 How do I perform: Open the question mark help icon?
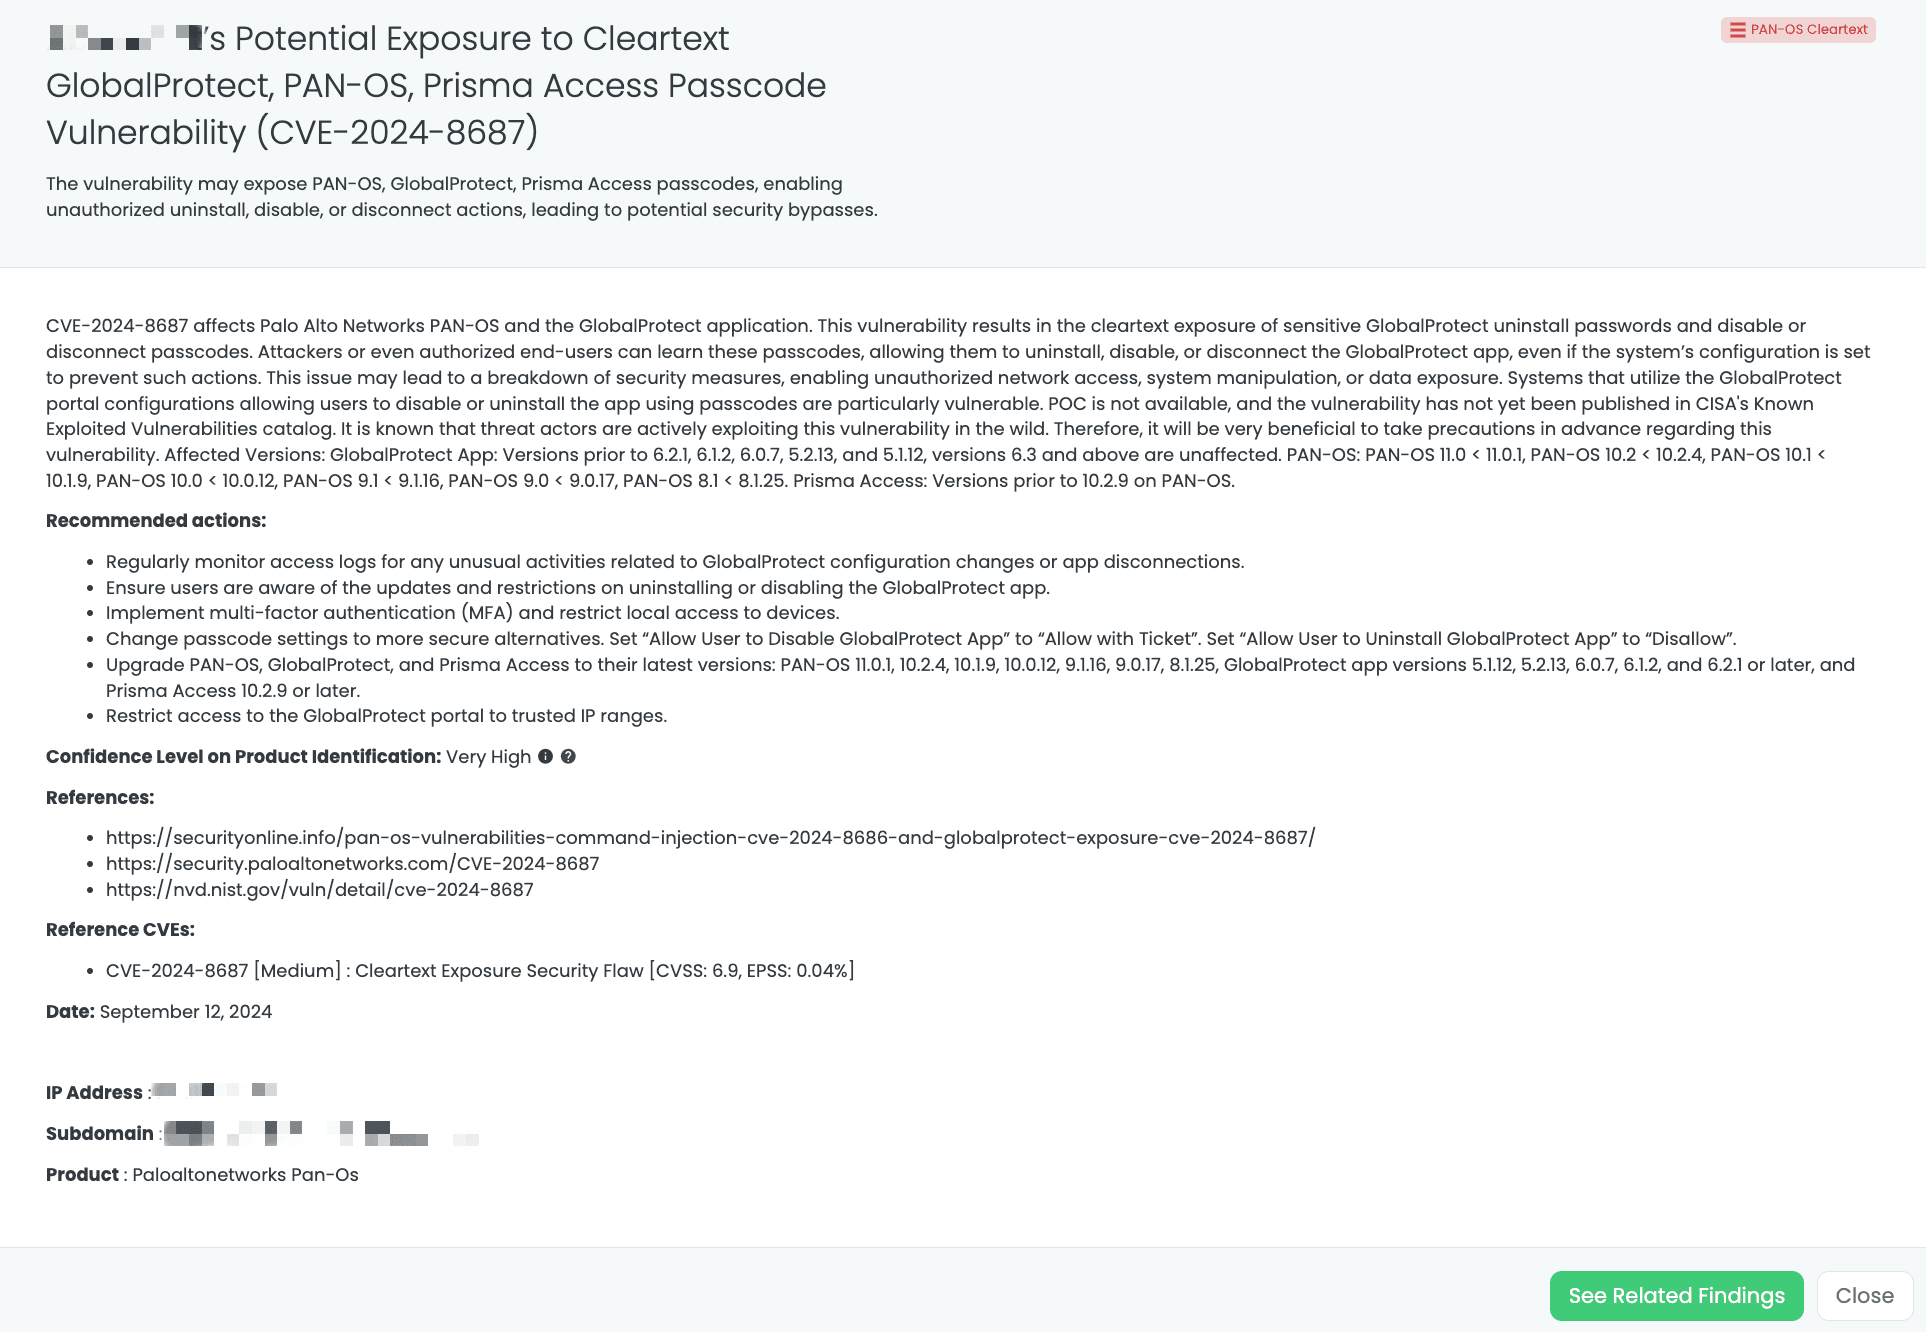[568, 757]
